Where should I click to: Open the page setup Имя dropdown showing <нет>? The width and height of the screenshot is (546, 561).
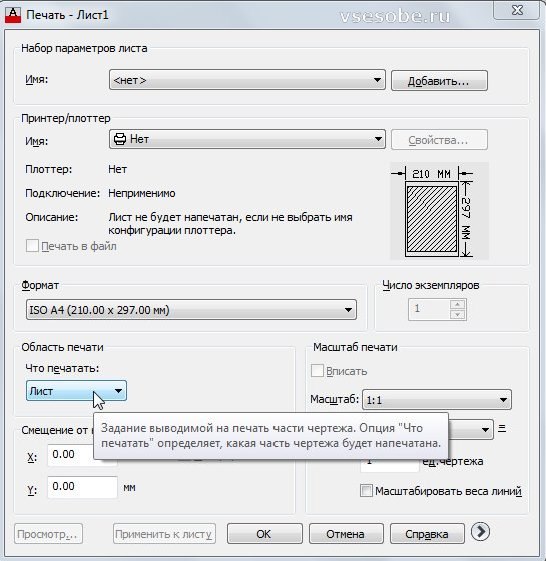[x=247, y=80]
